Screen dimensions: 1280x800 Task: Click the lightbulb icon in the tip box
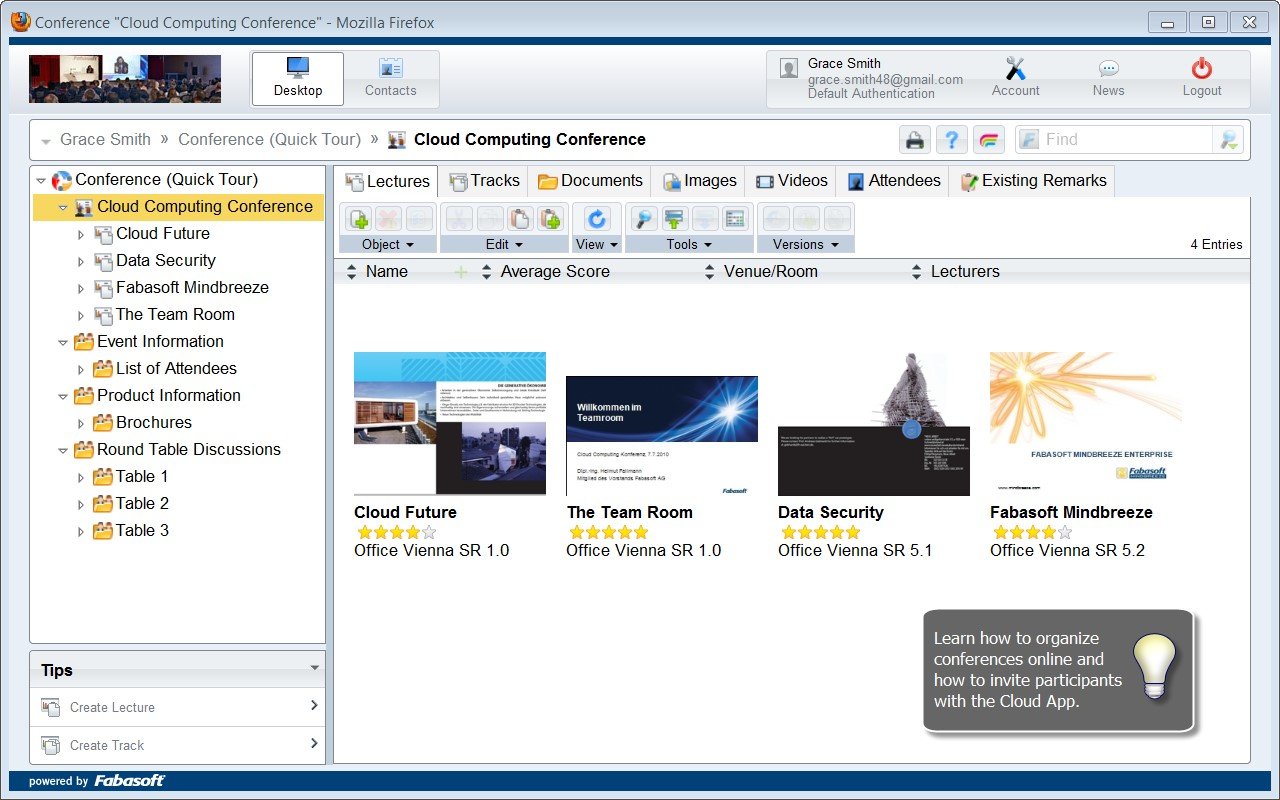1155,667
